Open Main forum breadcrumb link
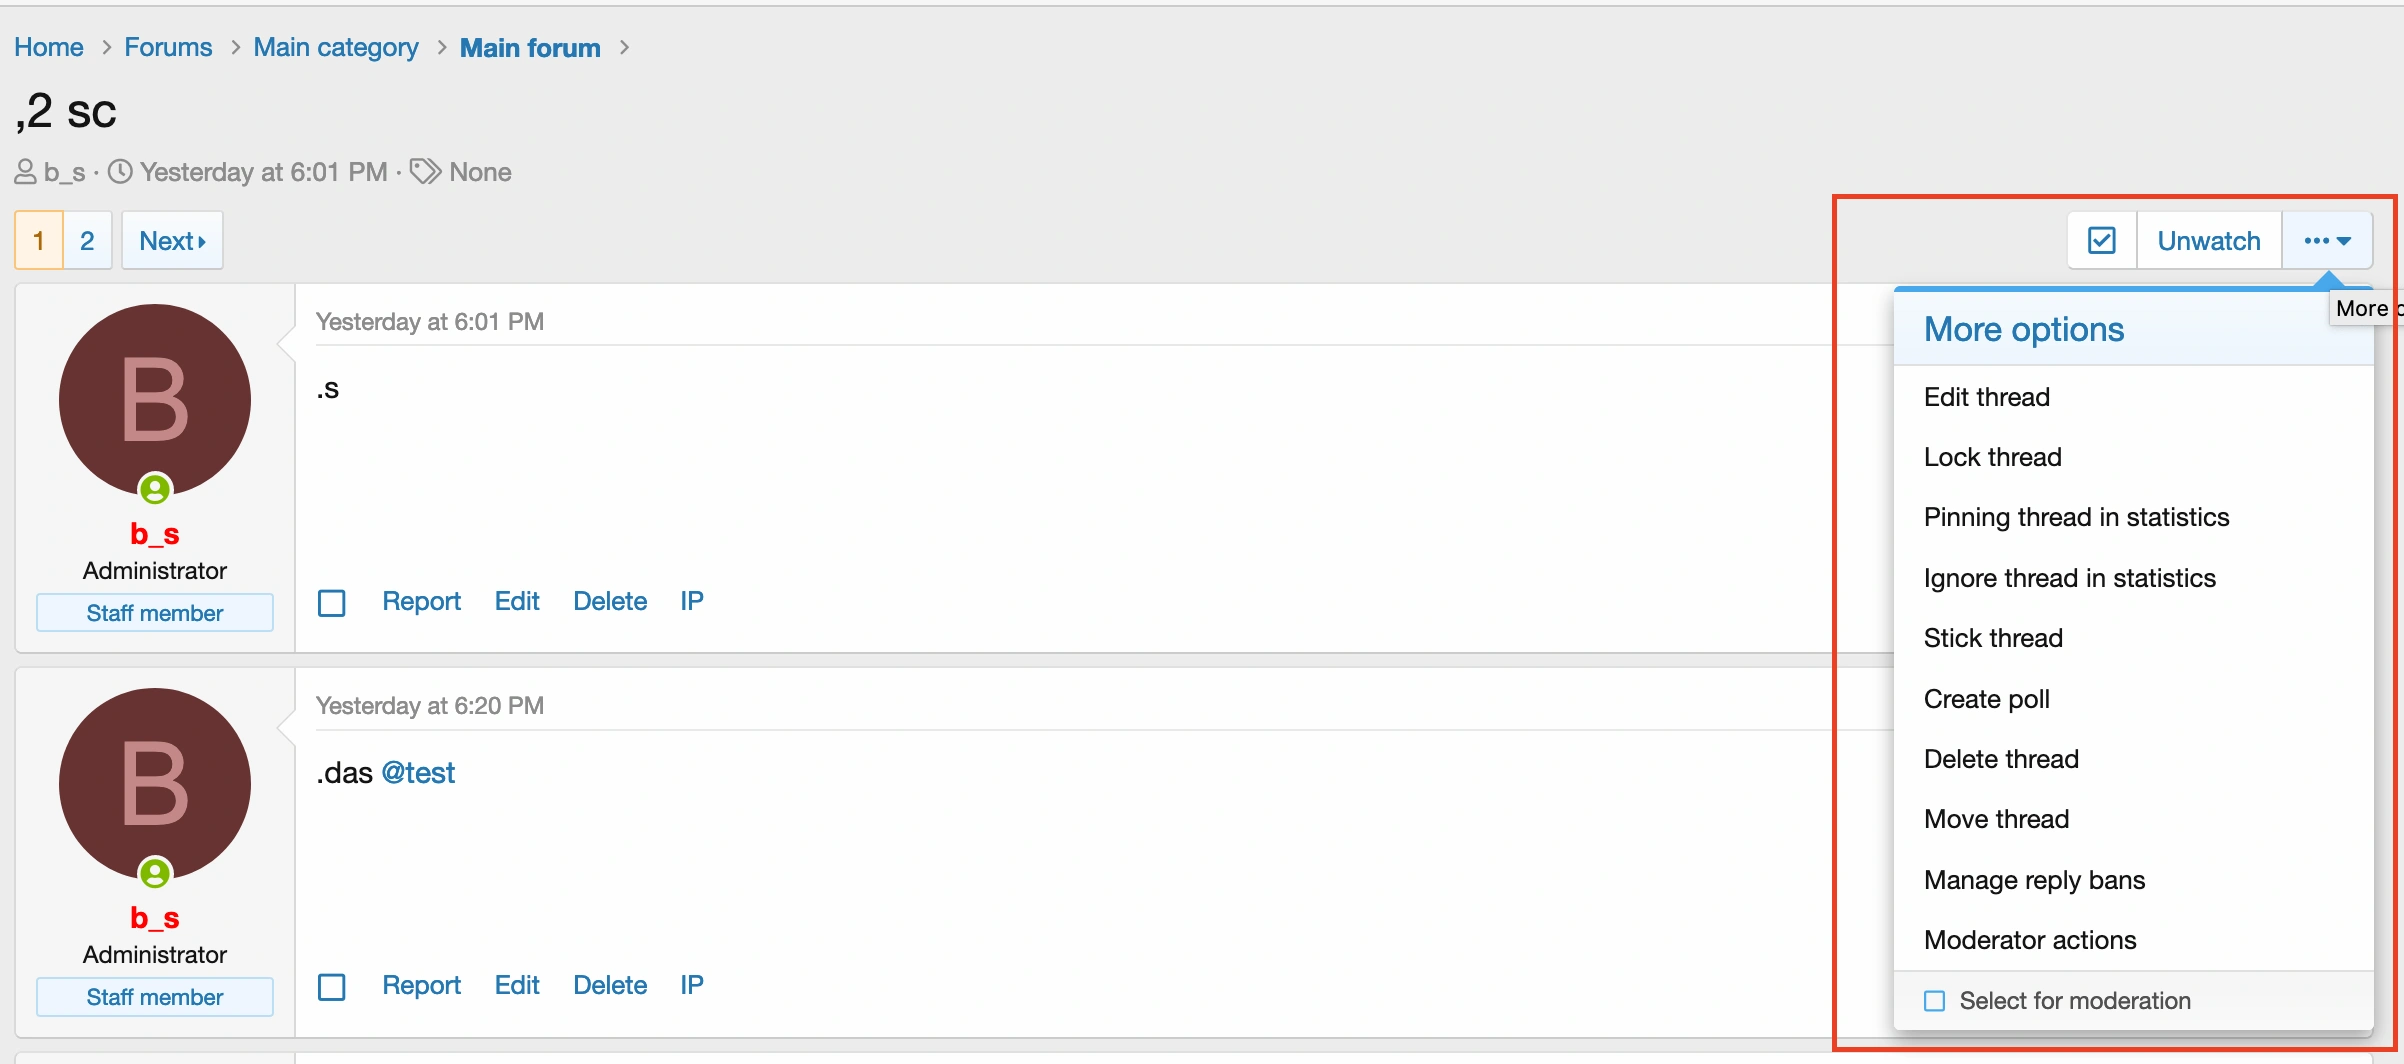Viewport: 2404px width, 1064px height. (x=530, y=48)
